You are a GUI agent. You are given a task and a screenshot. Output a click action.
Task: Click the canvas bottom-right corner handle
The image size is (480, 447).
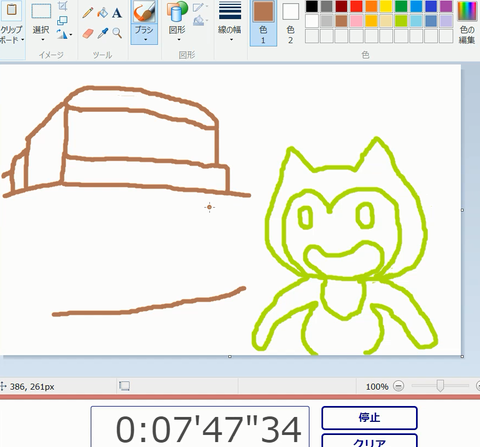point(462,356)
